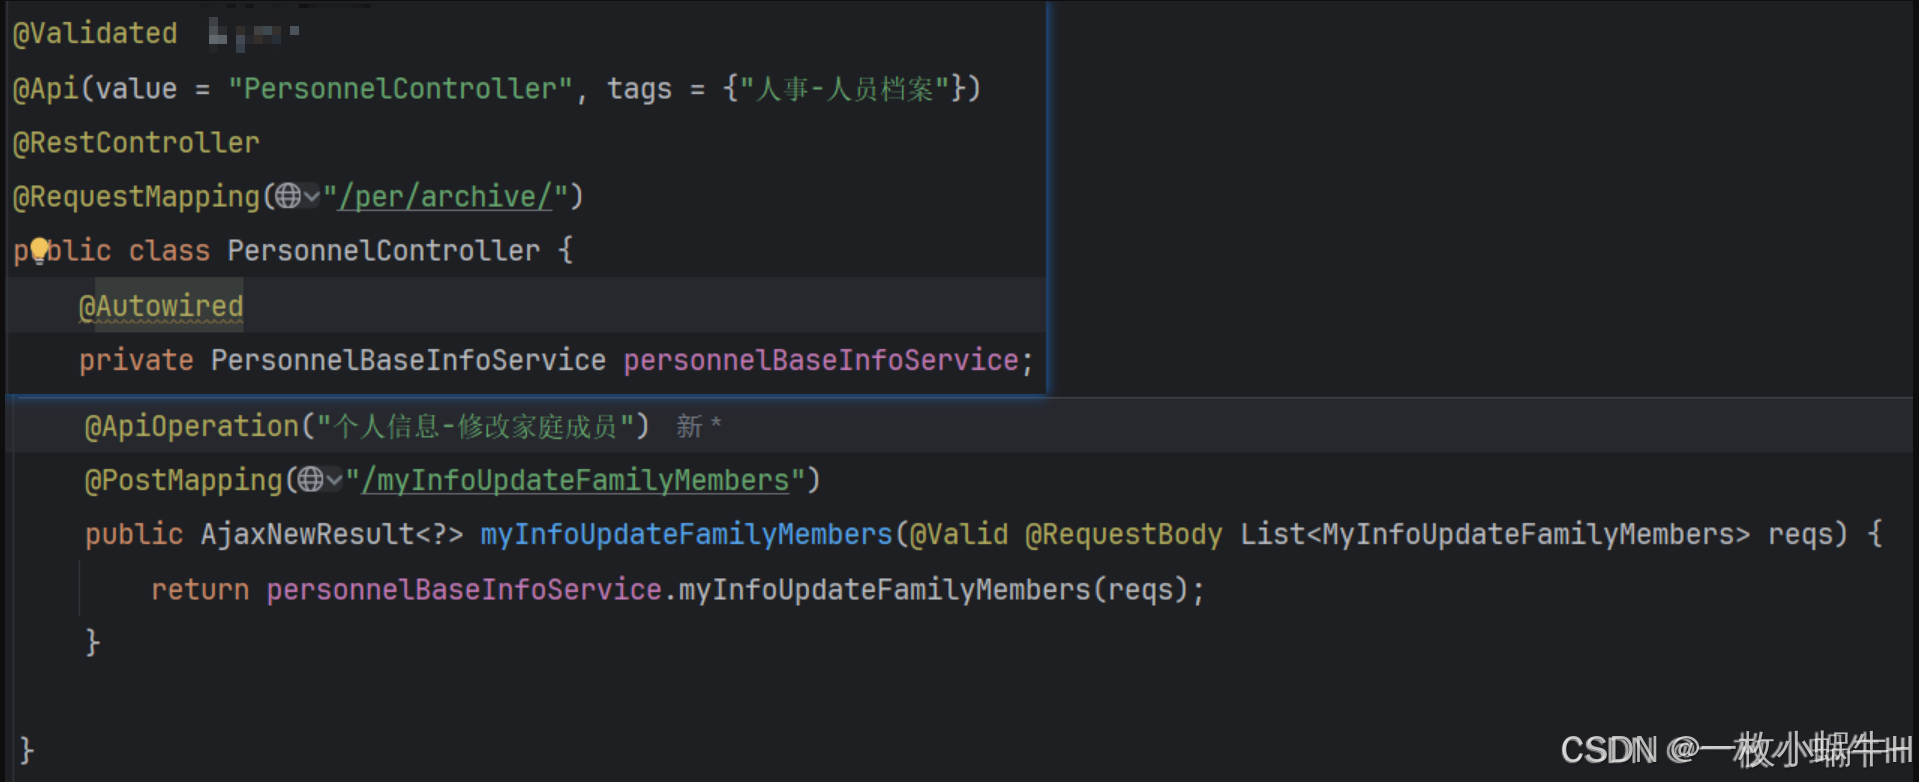Click the public keyword before AjaxNewResult
The image size is (1919, 782).
pyautogui.click(x=134, y=535)
